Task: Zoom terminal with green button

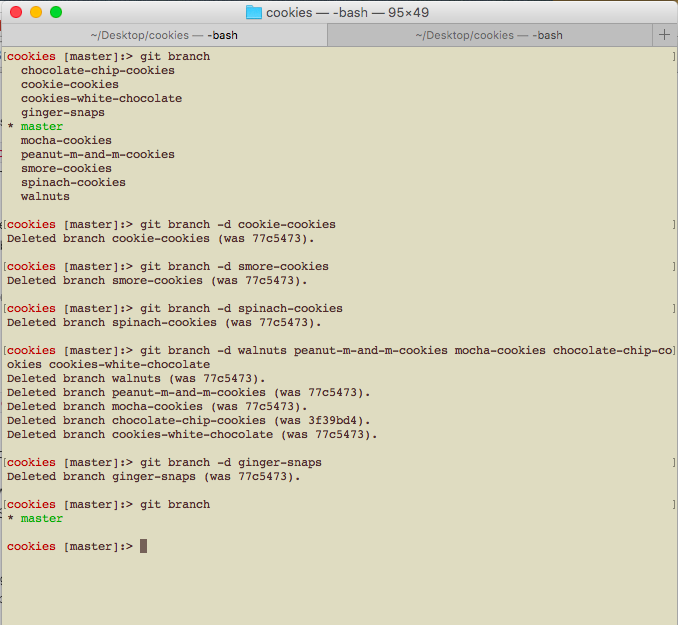Action: tap(56, 12)
